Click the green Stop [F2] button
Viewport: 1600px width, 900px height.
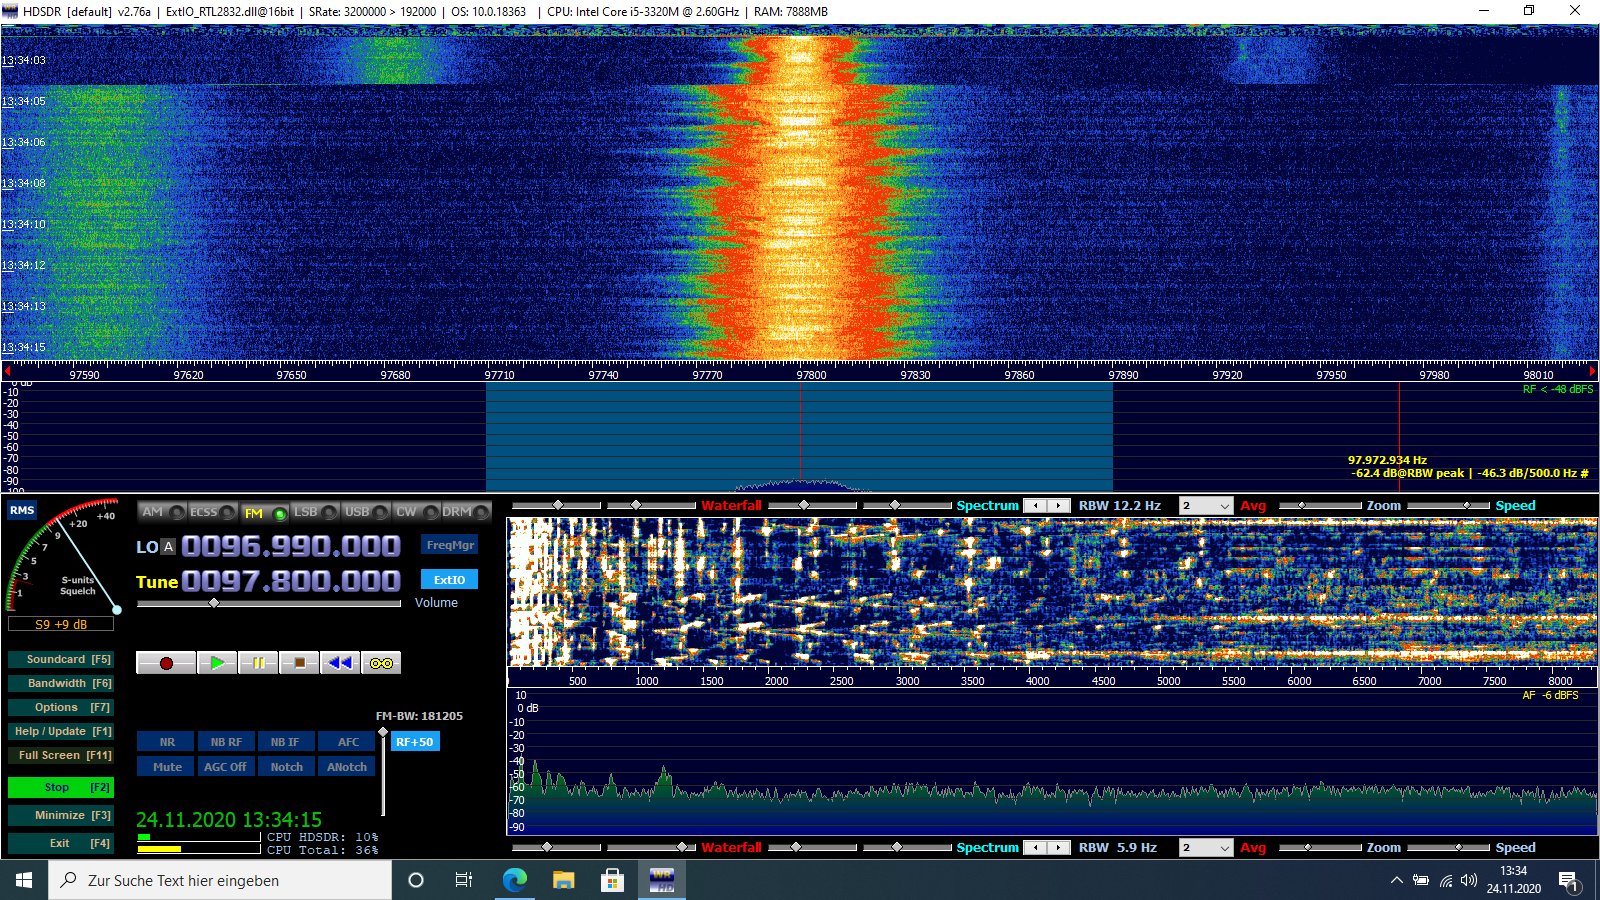click(x=61, y=788)
